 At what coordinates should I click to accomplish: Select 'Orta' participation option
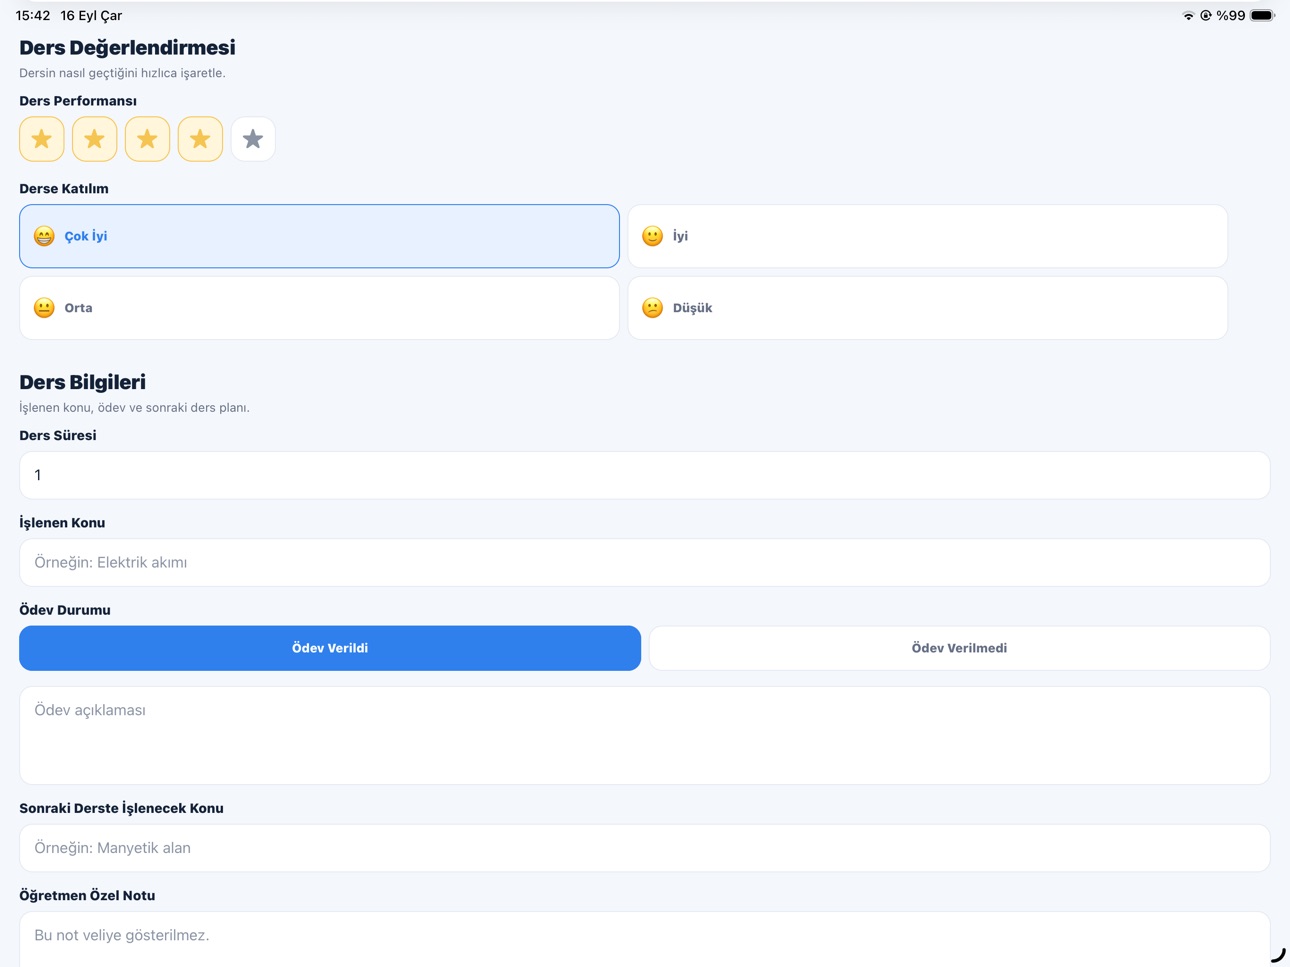(x=319, y=308)
